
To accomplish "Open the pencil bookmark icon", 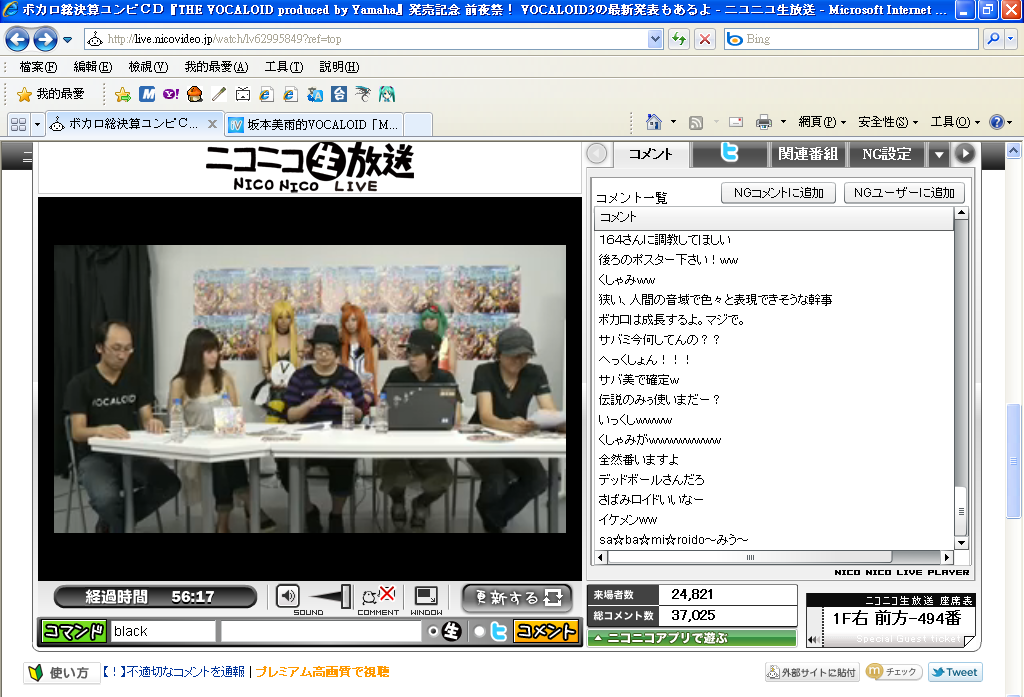I will pos(219,94).
